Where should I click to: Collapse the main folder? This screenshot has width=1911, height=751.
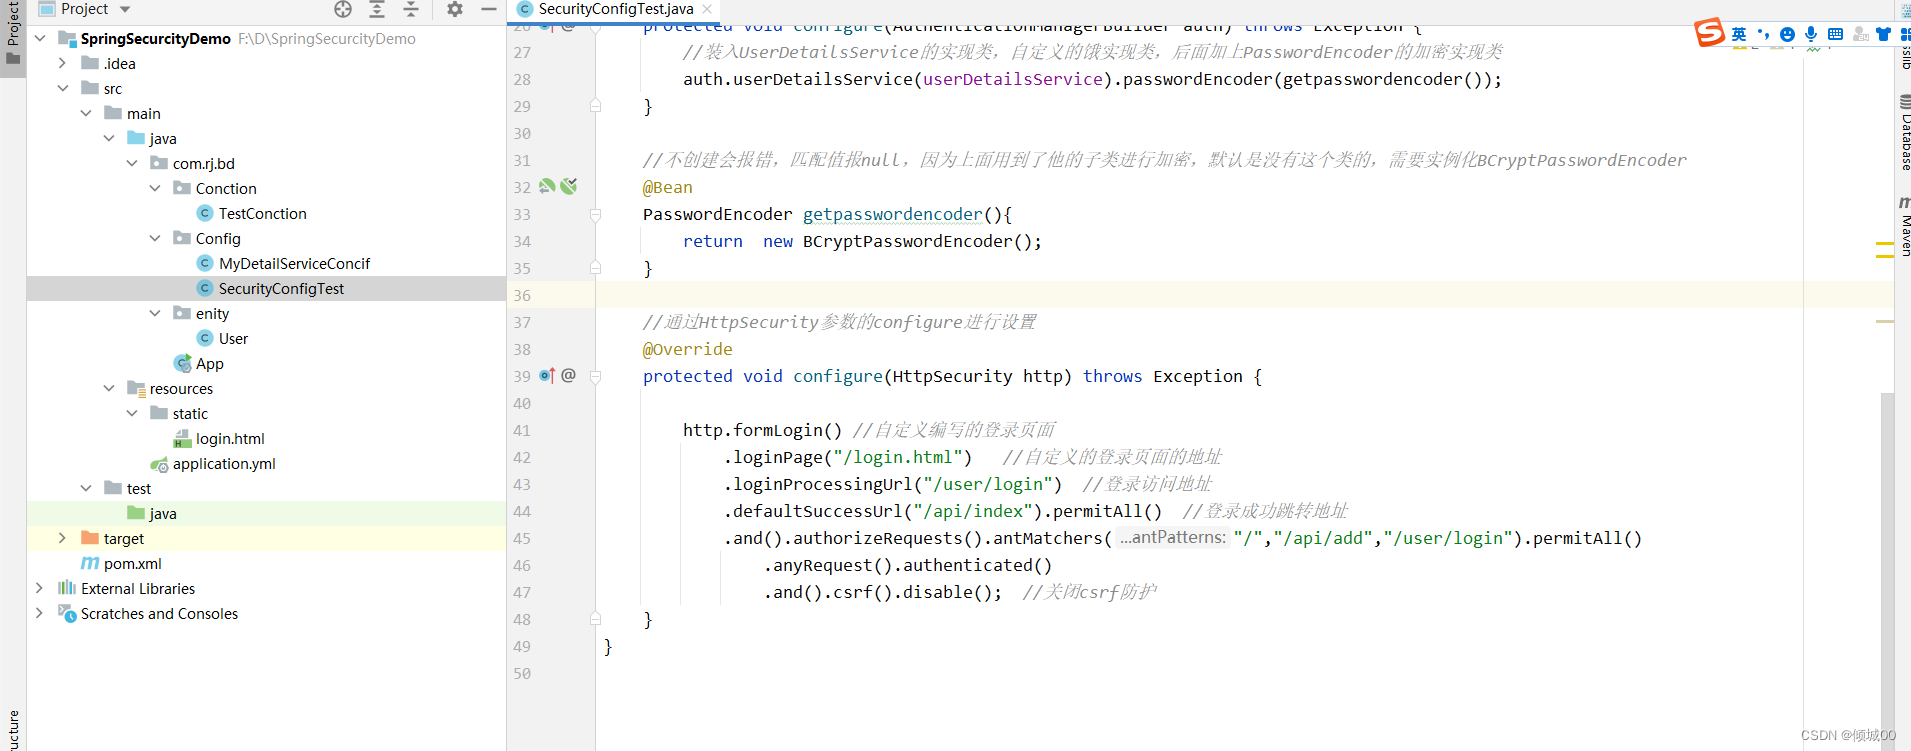(x=86, y=114)
